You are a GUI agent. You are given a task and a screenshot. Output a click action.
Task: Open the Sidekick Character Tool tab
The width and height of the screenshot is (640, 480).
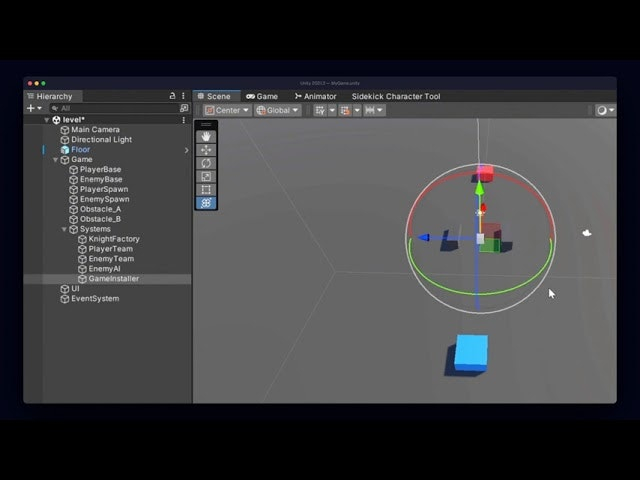point(396,96)
